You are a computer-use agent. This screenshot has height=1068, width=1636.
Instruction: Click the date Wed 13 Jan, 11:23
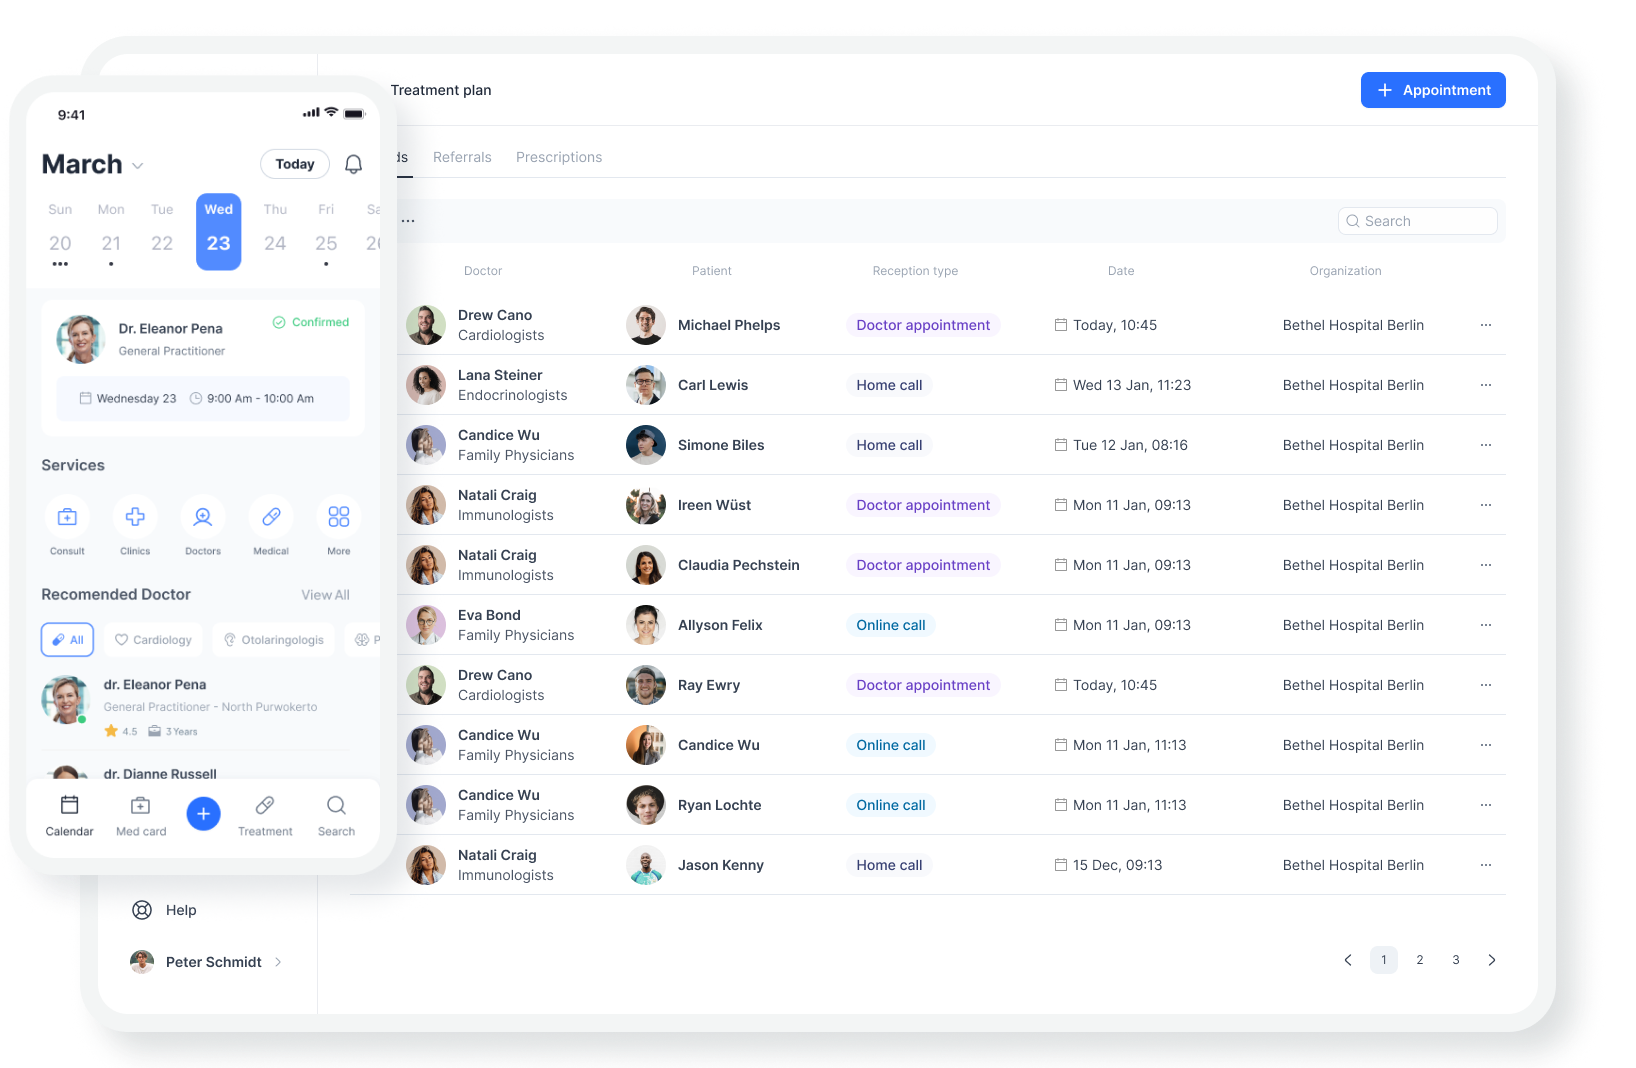tap(1132, 385)
